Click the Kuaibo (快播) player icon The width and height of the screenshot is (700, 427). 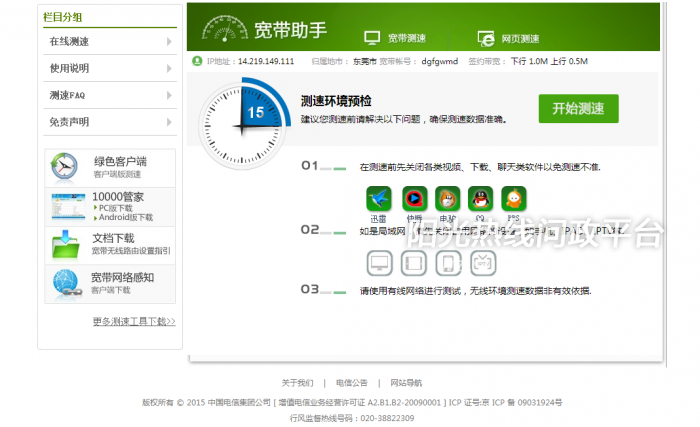point(414,198)
